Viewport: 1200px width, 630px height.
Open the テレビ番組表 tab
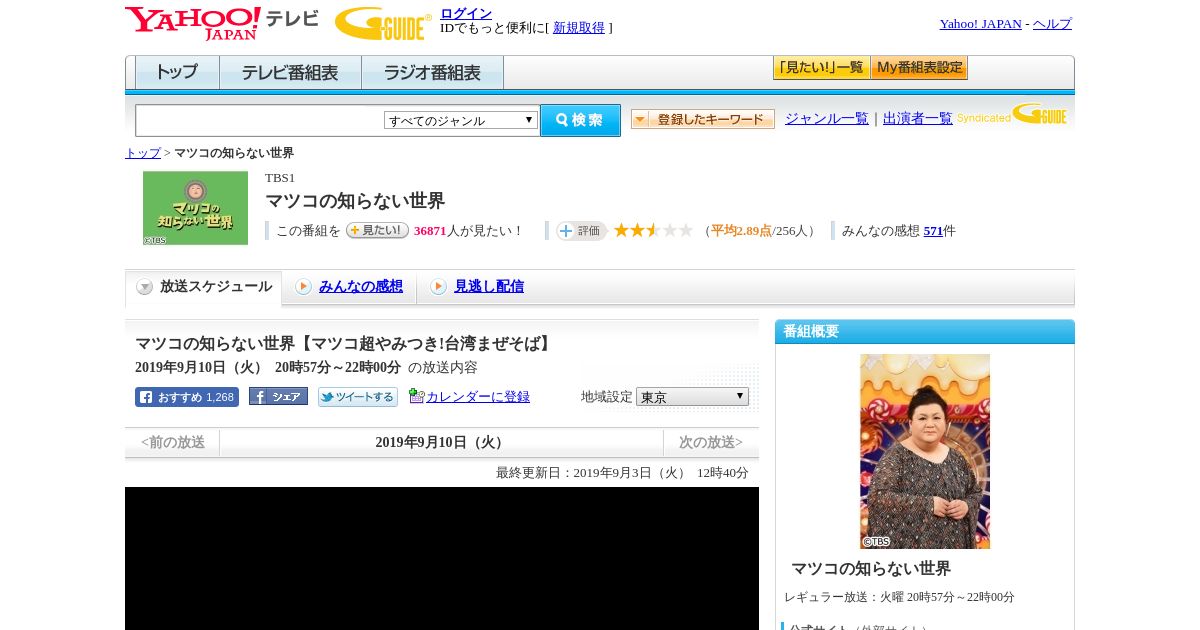coord(290,72)
